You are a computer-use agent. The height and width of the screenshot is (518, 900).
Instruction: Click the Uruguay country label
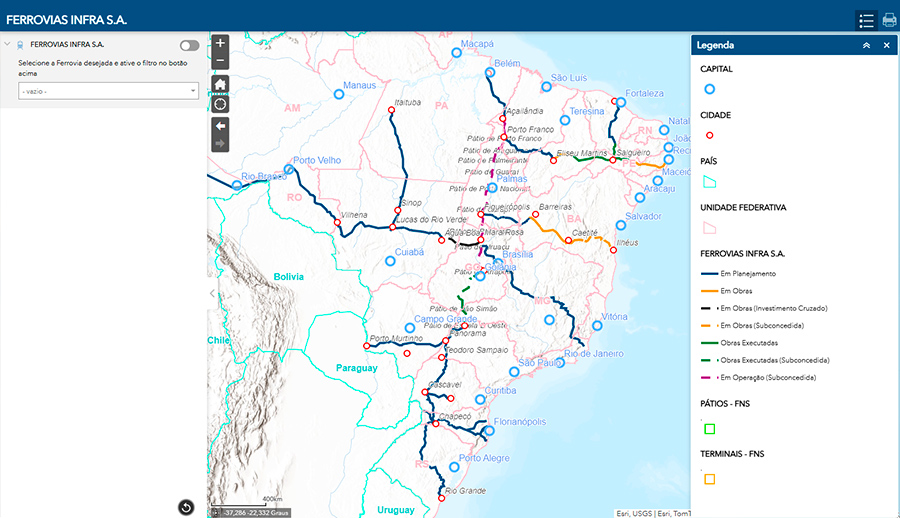[395, 510]
